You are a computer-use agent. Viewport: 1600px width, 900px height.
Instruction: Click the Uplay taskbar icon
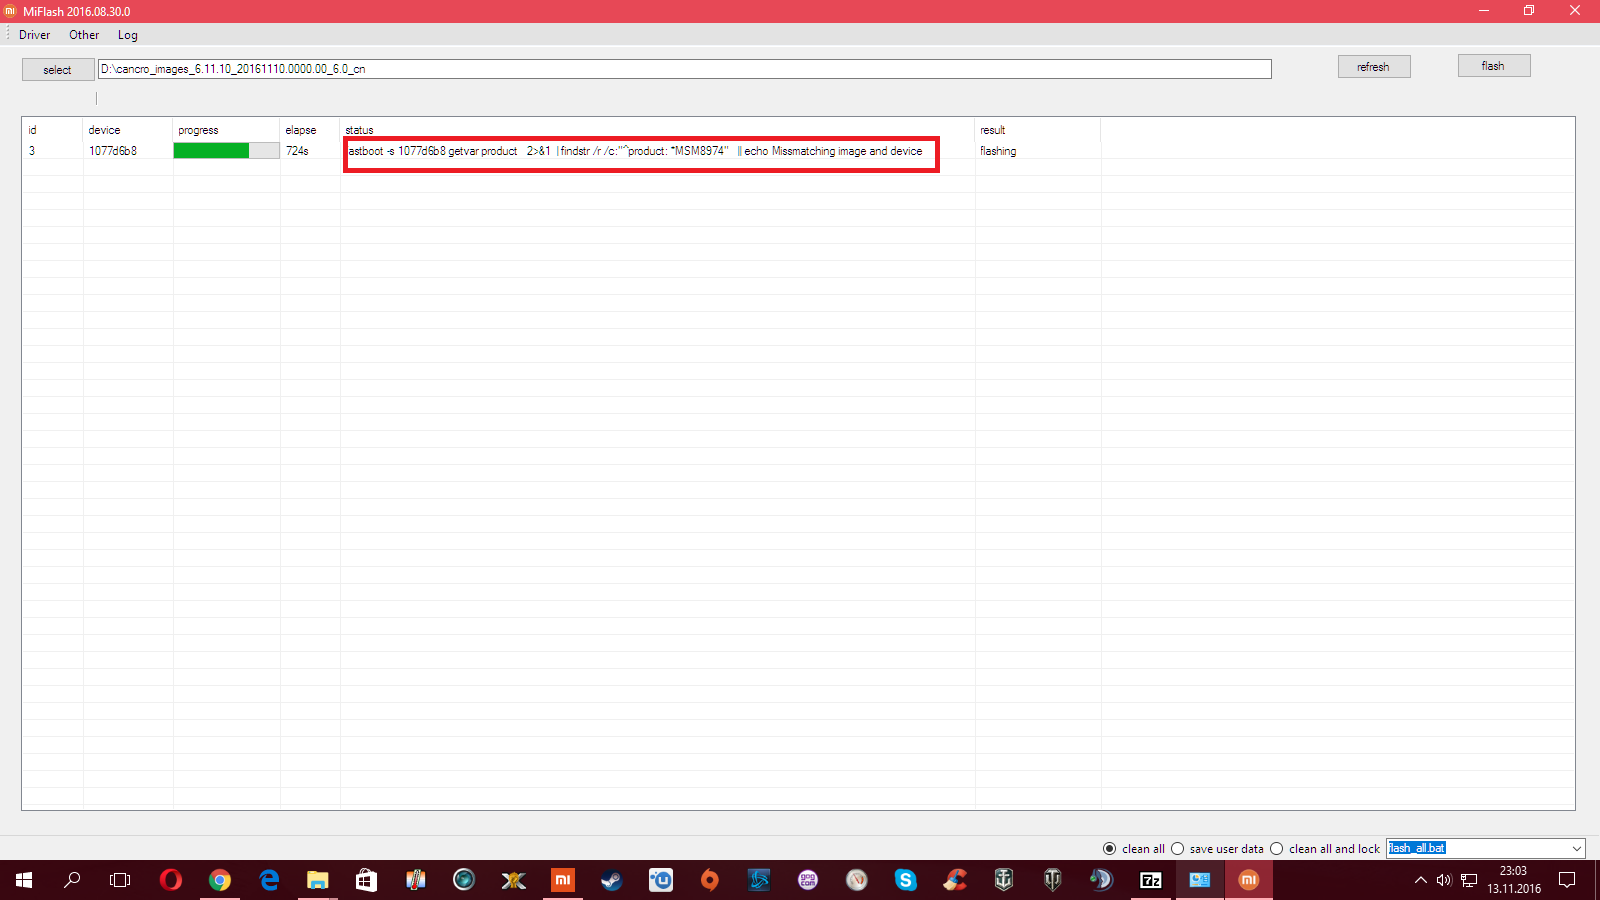coord(660,880)
